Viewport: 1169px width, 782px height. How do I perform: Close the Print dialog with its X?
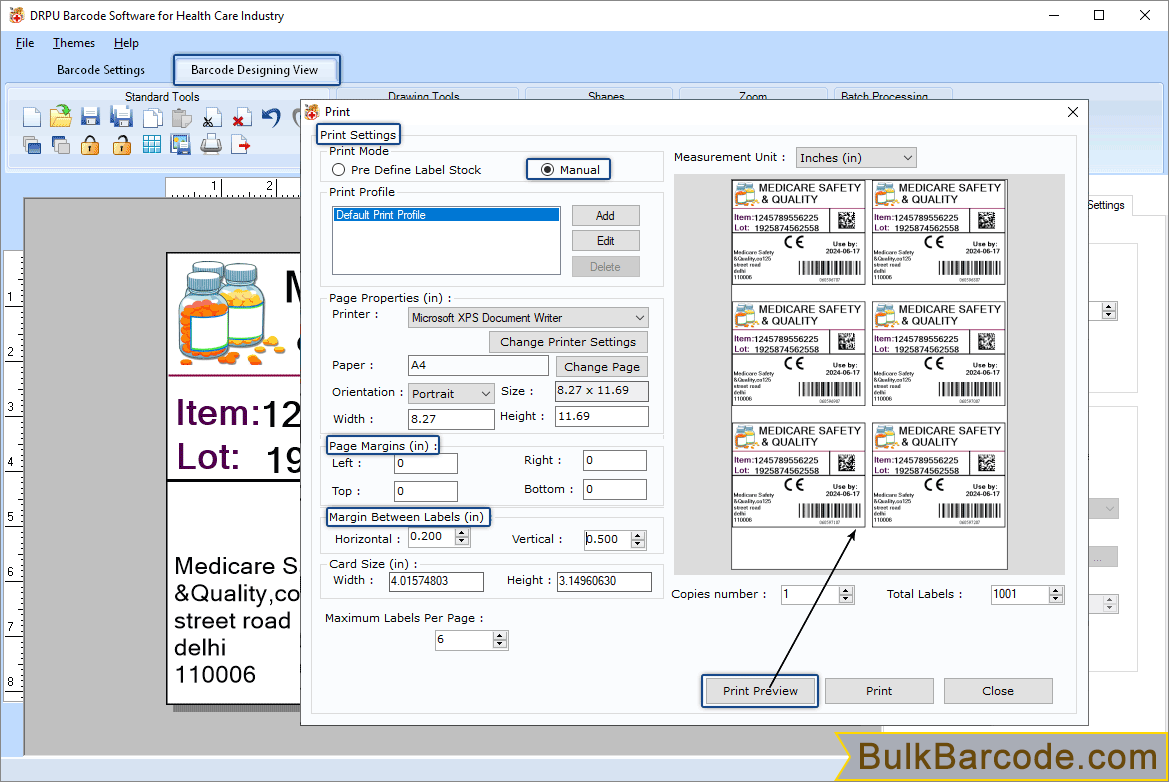point(1073,112)
